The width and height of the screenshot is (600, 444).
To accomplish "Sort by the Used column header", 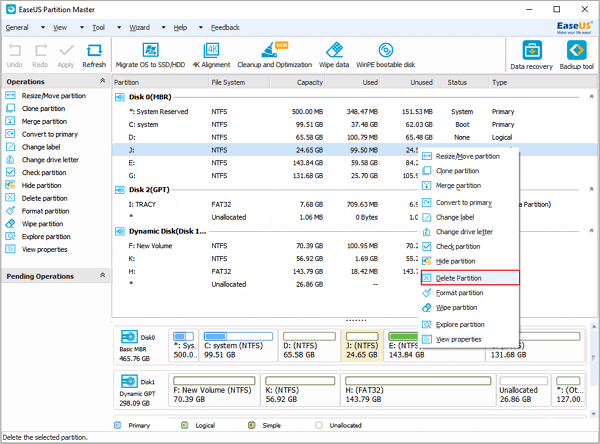I will click(x=352, y=82).
